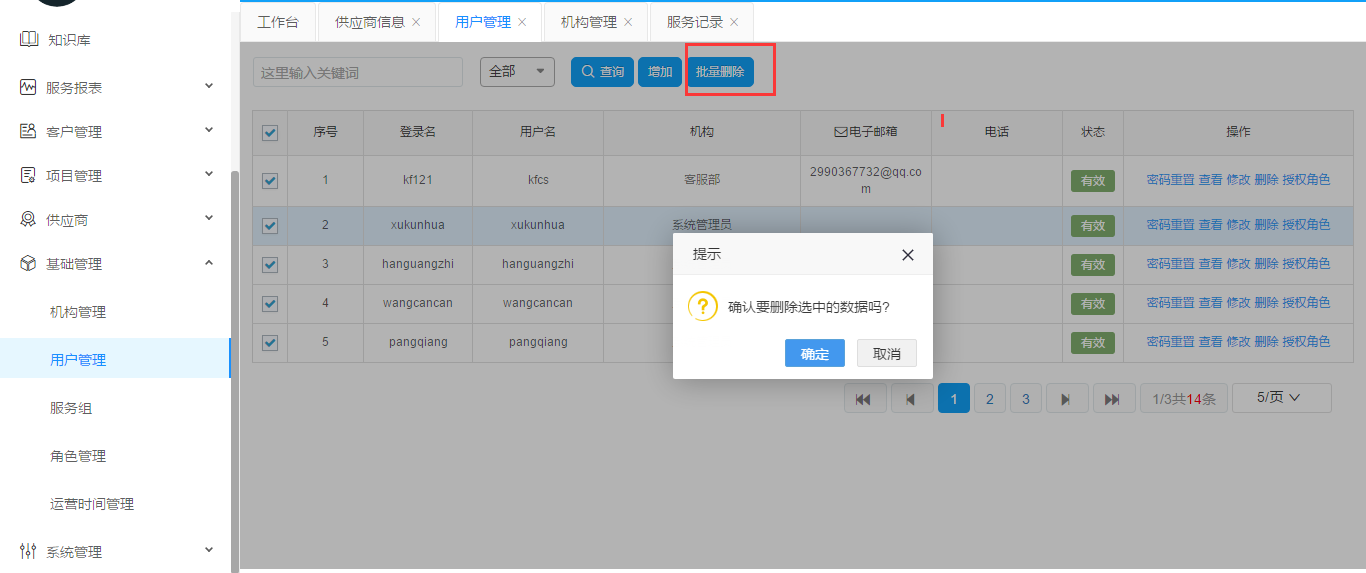Collapse the 基础管理 menu section
This screenshot has height=573, width=1366.
click(209, 263)
